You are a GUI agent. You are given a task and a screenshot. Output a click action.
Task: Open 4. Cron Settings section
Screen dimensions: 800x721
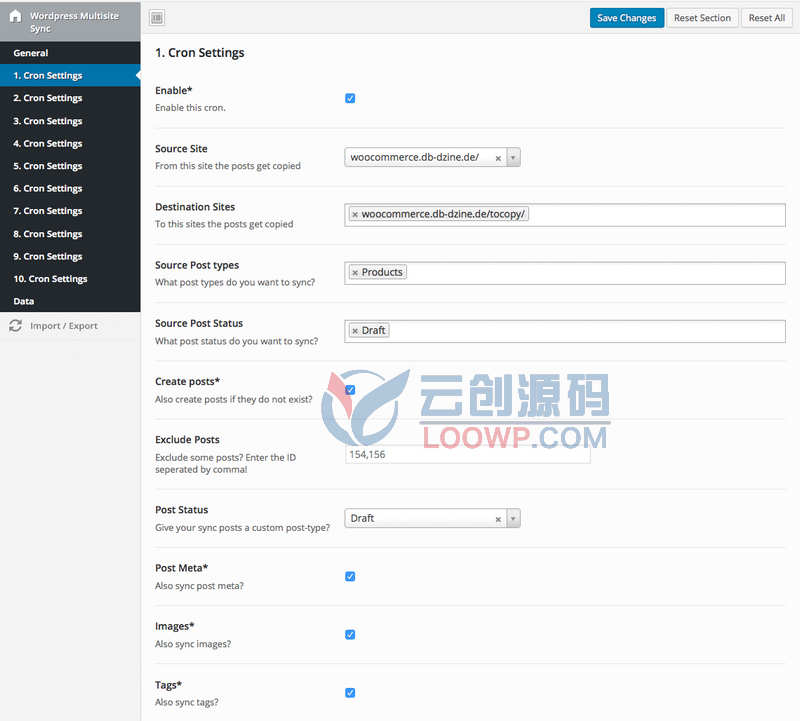tap(70, 143)
